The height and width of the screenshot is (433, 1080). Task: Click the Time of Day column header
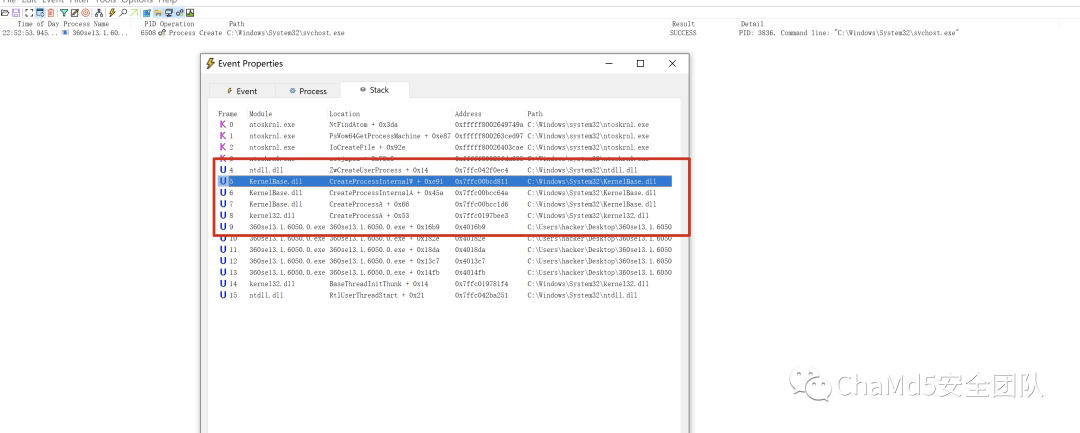point(39,24)
